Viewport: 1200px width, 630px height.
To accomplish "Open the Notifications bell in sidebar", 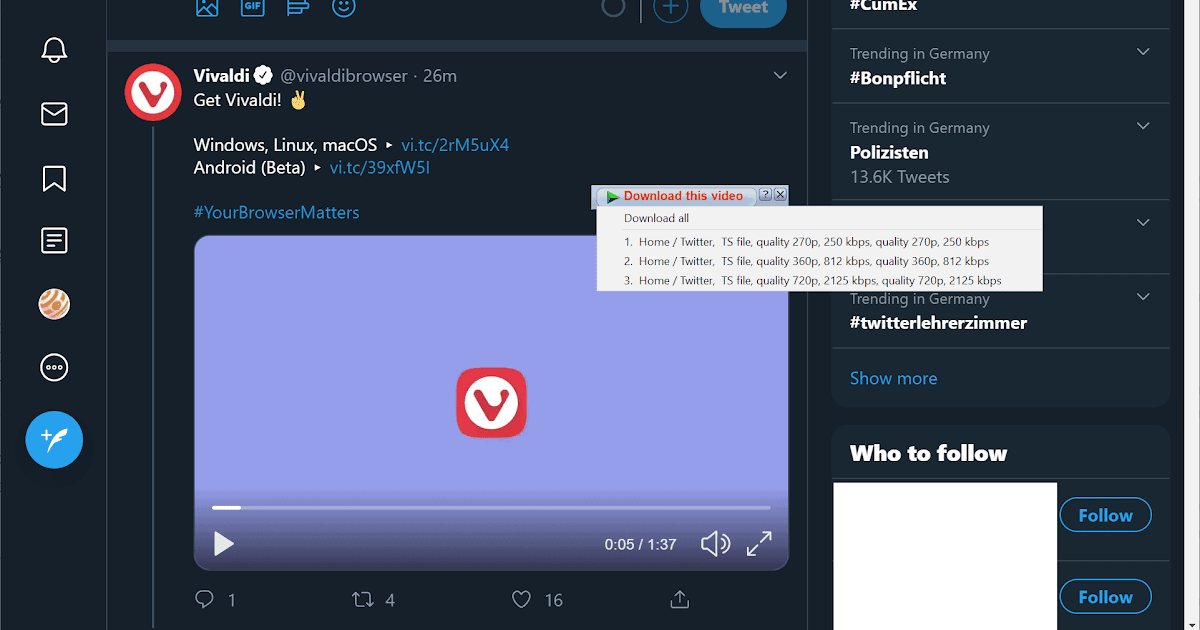I will 54,49.
